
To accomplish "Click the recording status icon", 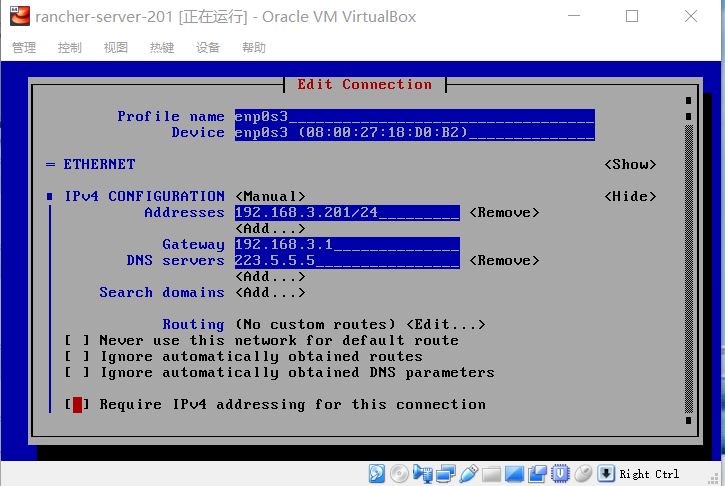I will (x=537, y=474).
